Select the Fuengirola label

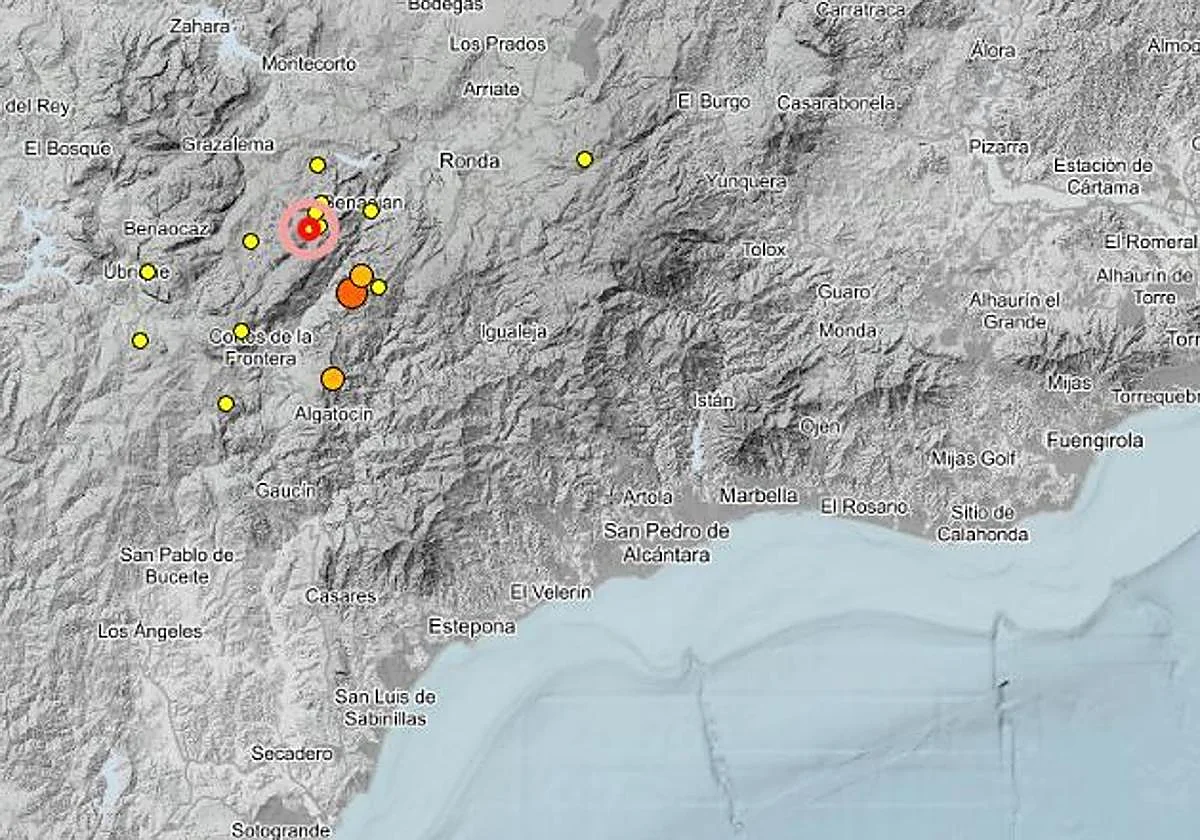(1095, 441)
